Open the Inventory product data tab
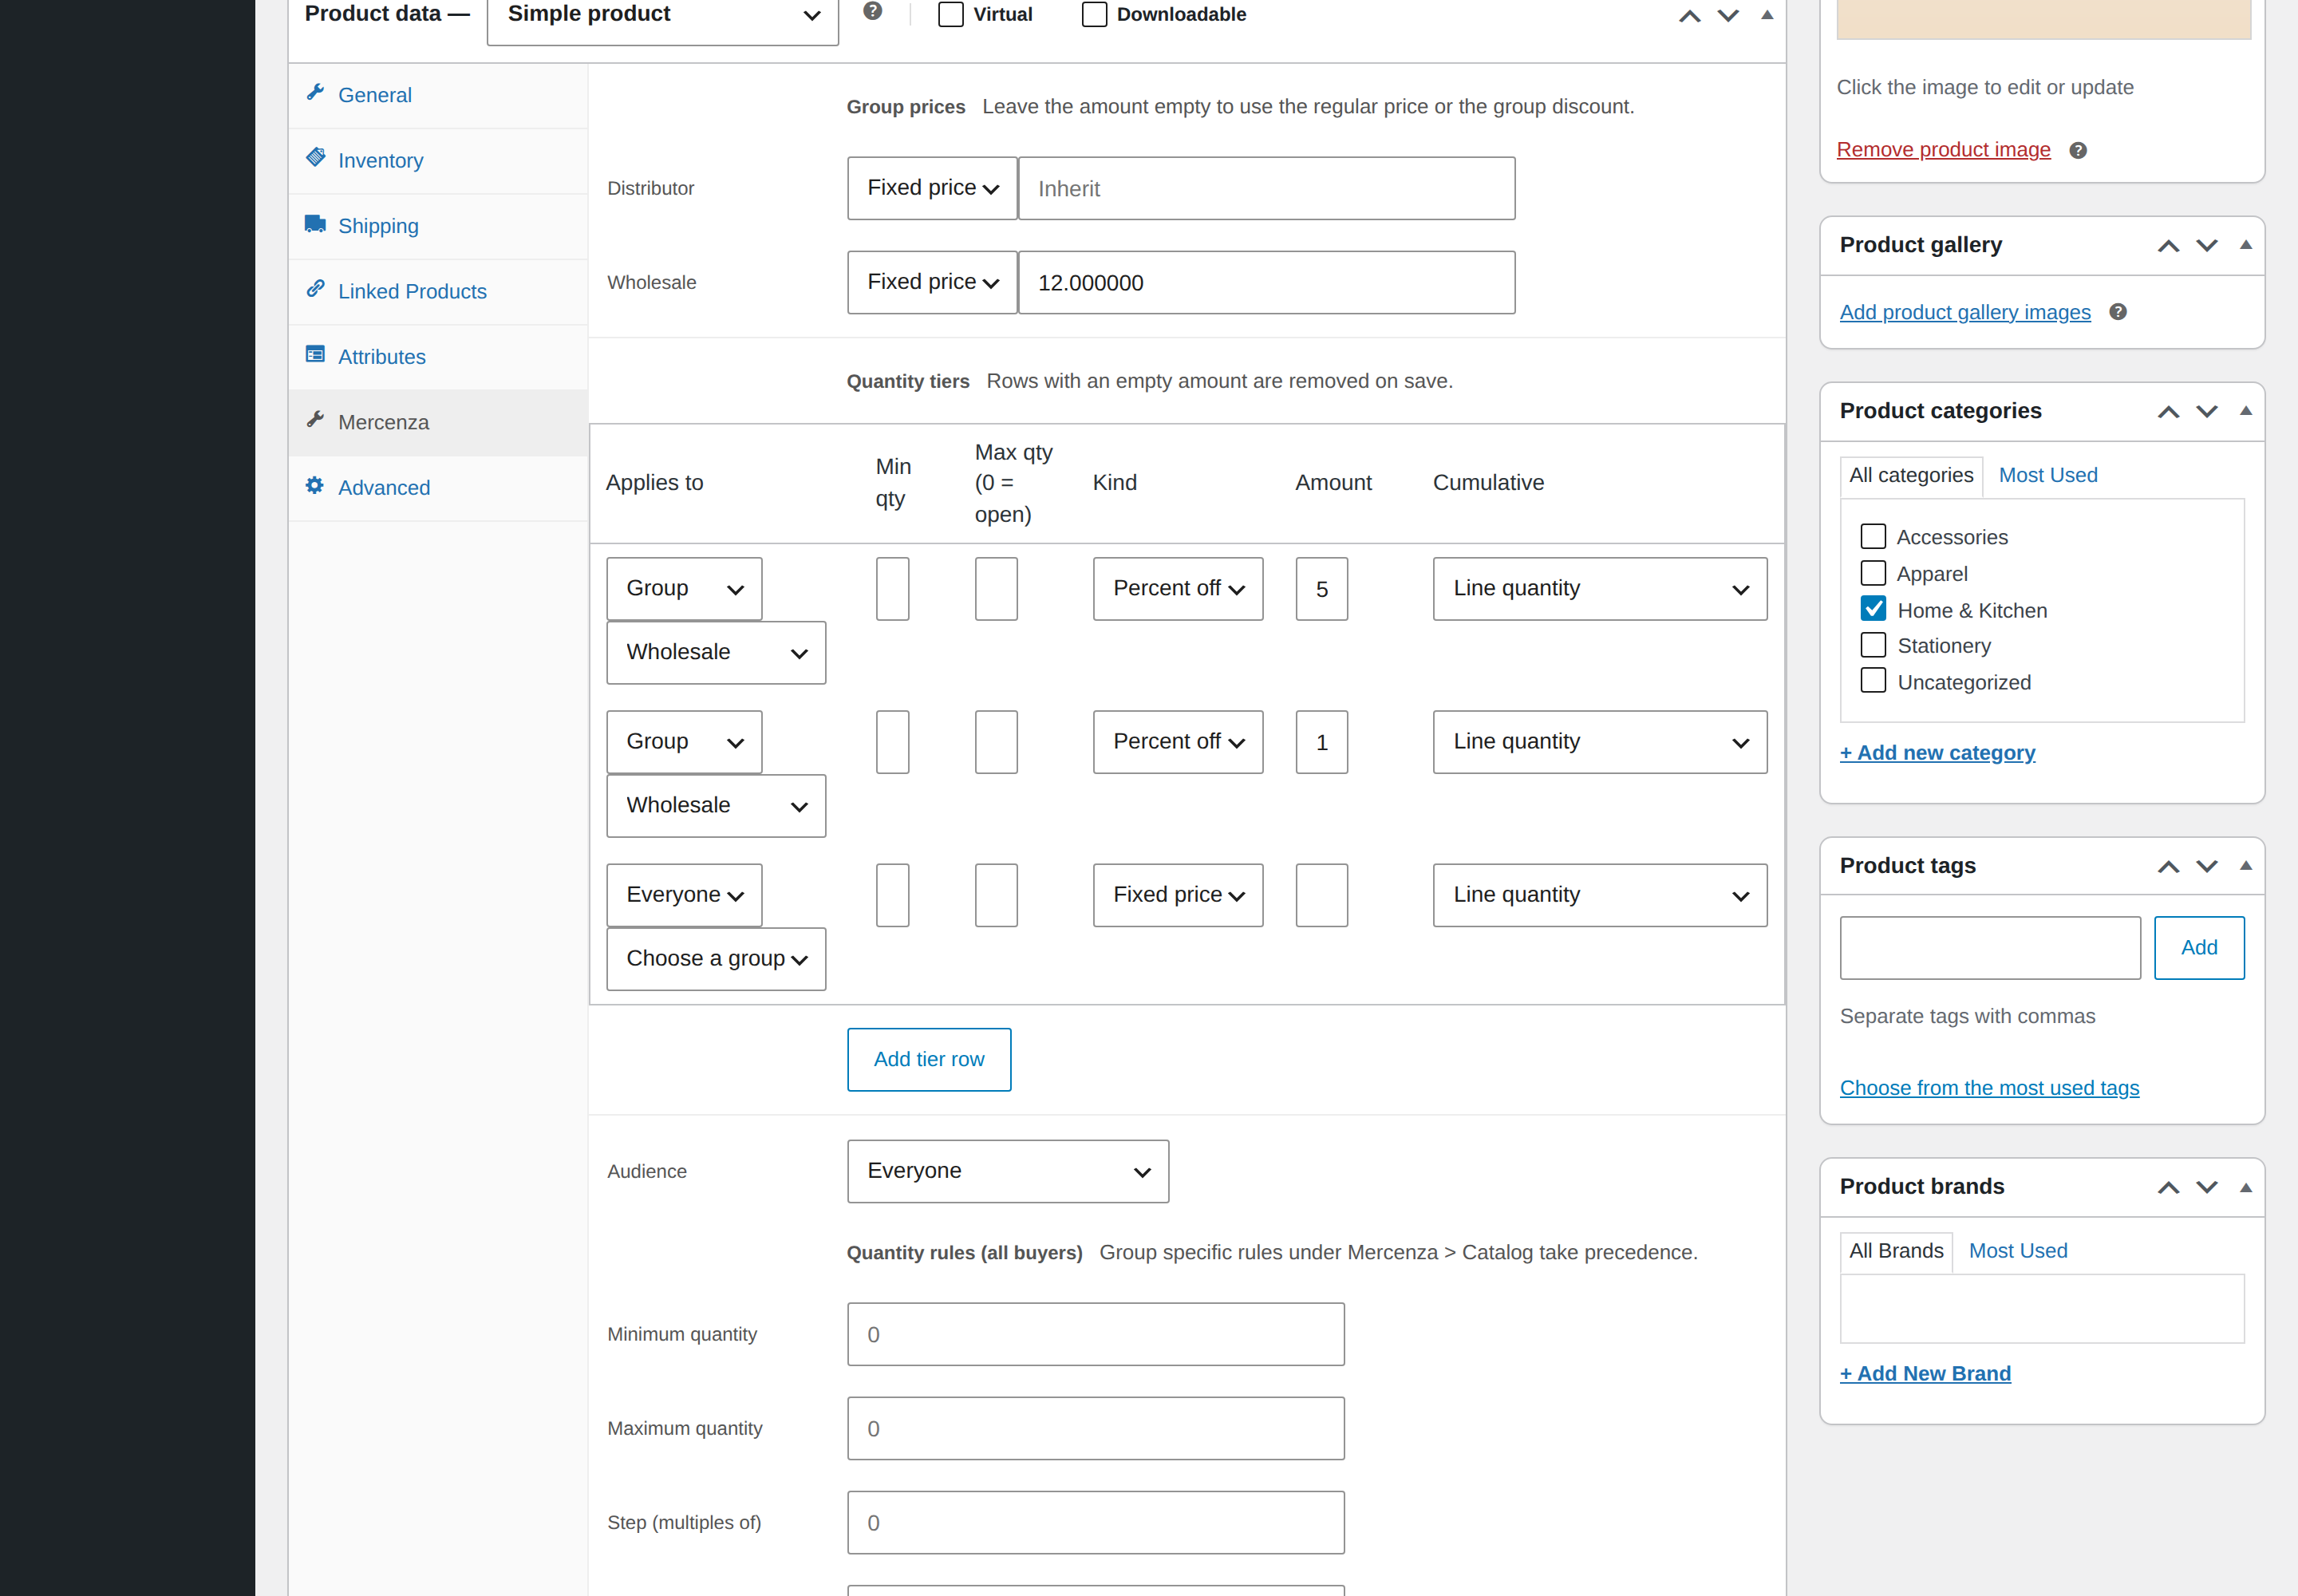 point(438,161)
